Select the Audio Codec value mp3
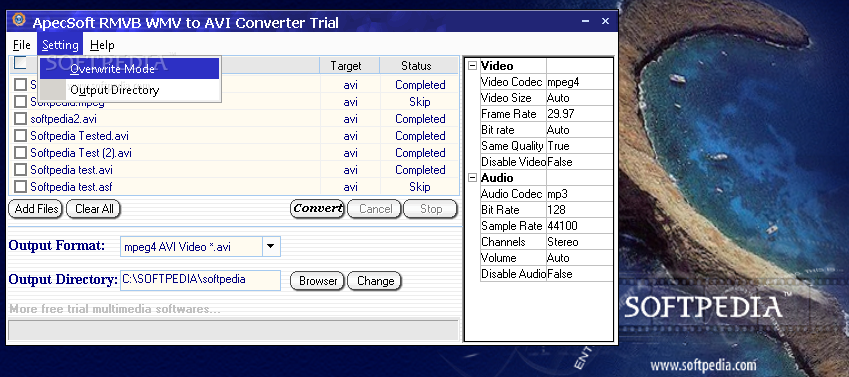Viewport: 849px width, 377px height. (579, 194)
